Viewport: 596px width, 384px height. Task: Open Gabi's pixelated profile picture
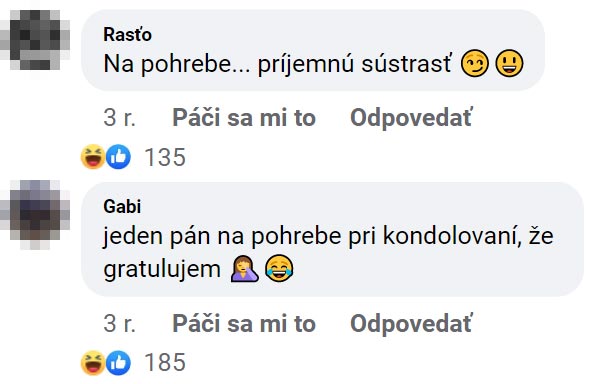35,214
